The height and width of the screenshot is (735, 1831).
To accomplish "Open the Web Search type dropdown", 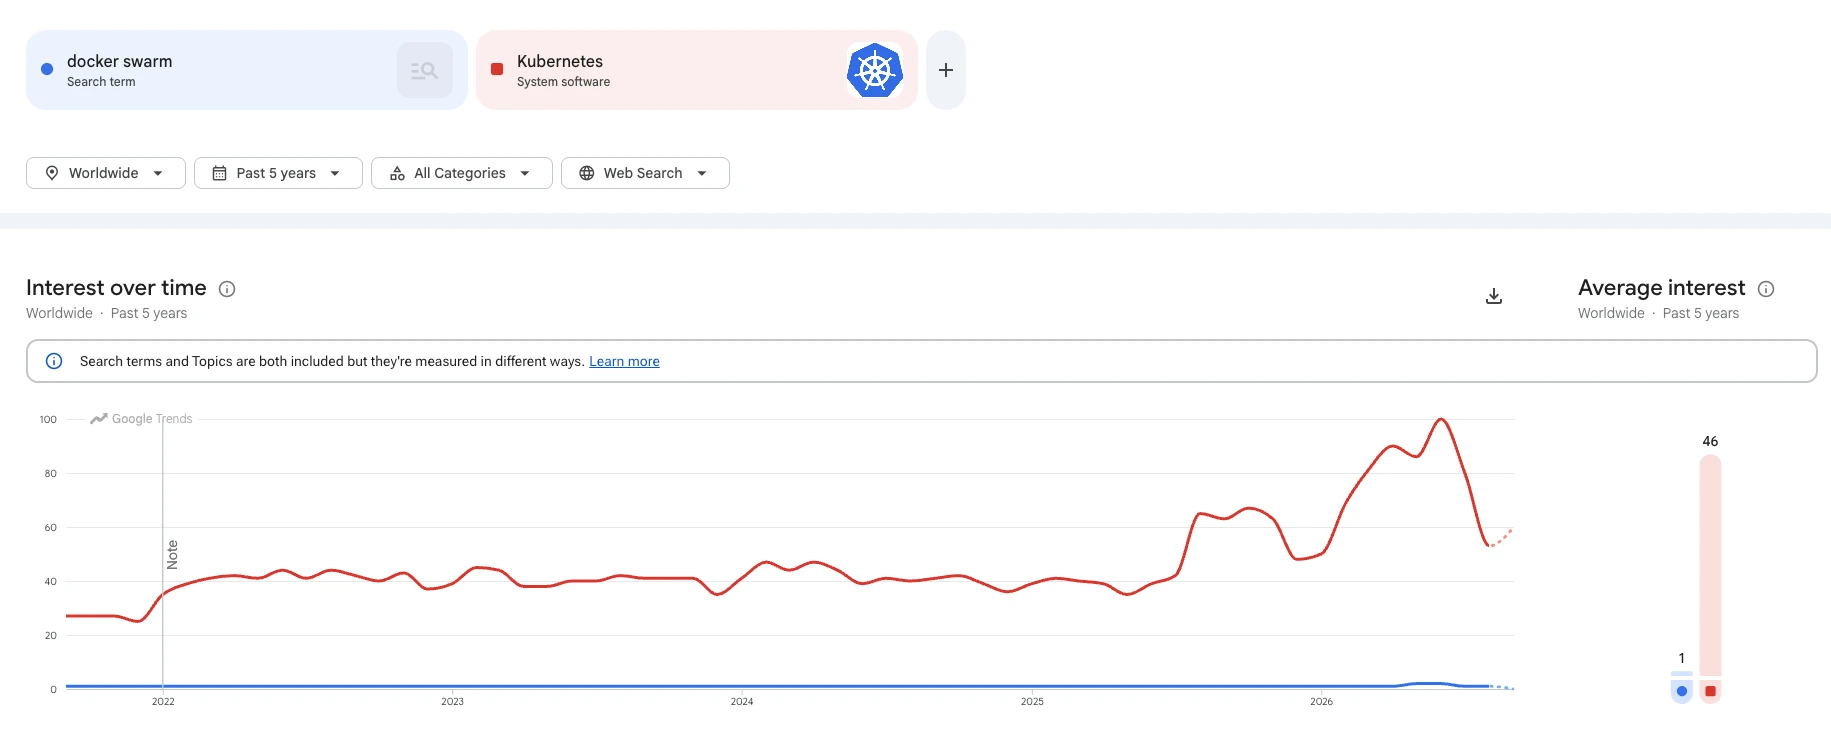I will tap(645, 173).
